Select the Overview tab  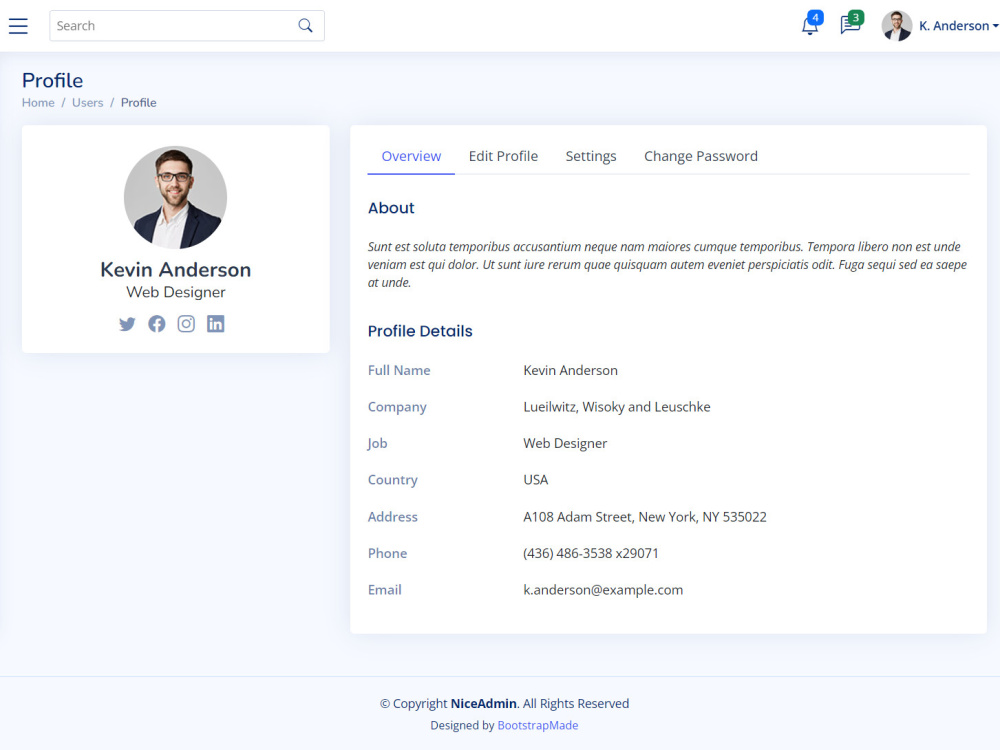(411, 156)
